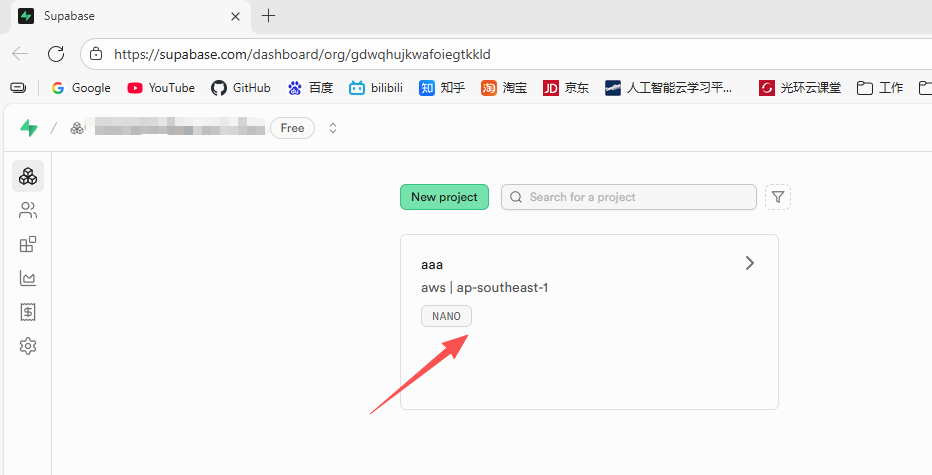The width and height of the screenshot is (932, 475).
Task: Click the NANO compute badge
Action: point(446,316)
